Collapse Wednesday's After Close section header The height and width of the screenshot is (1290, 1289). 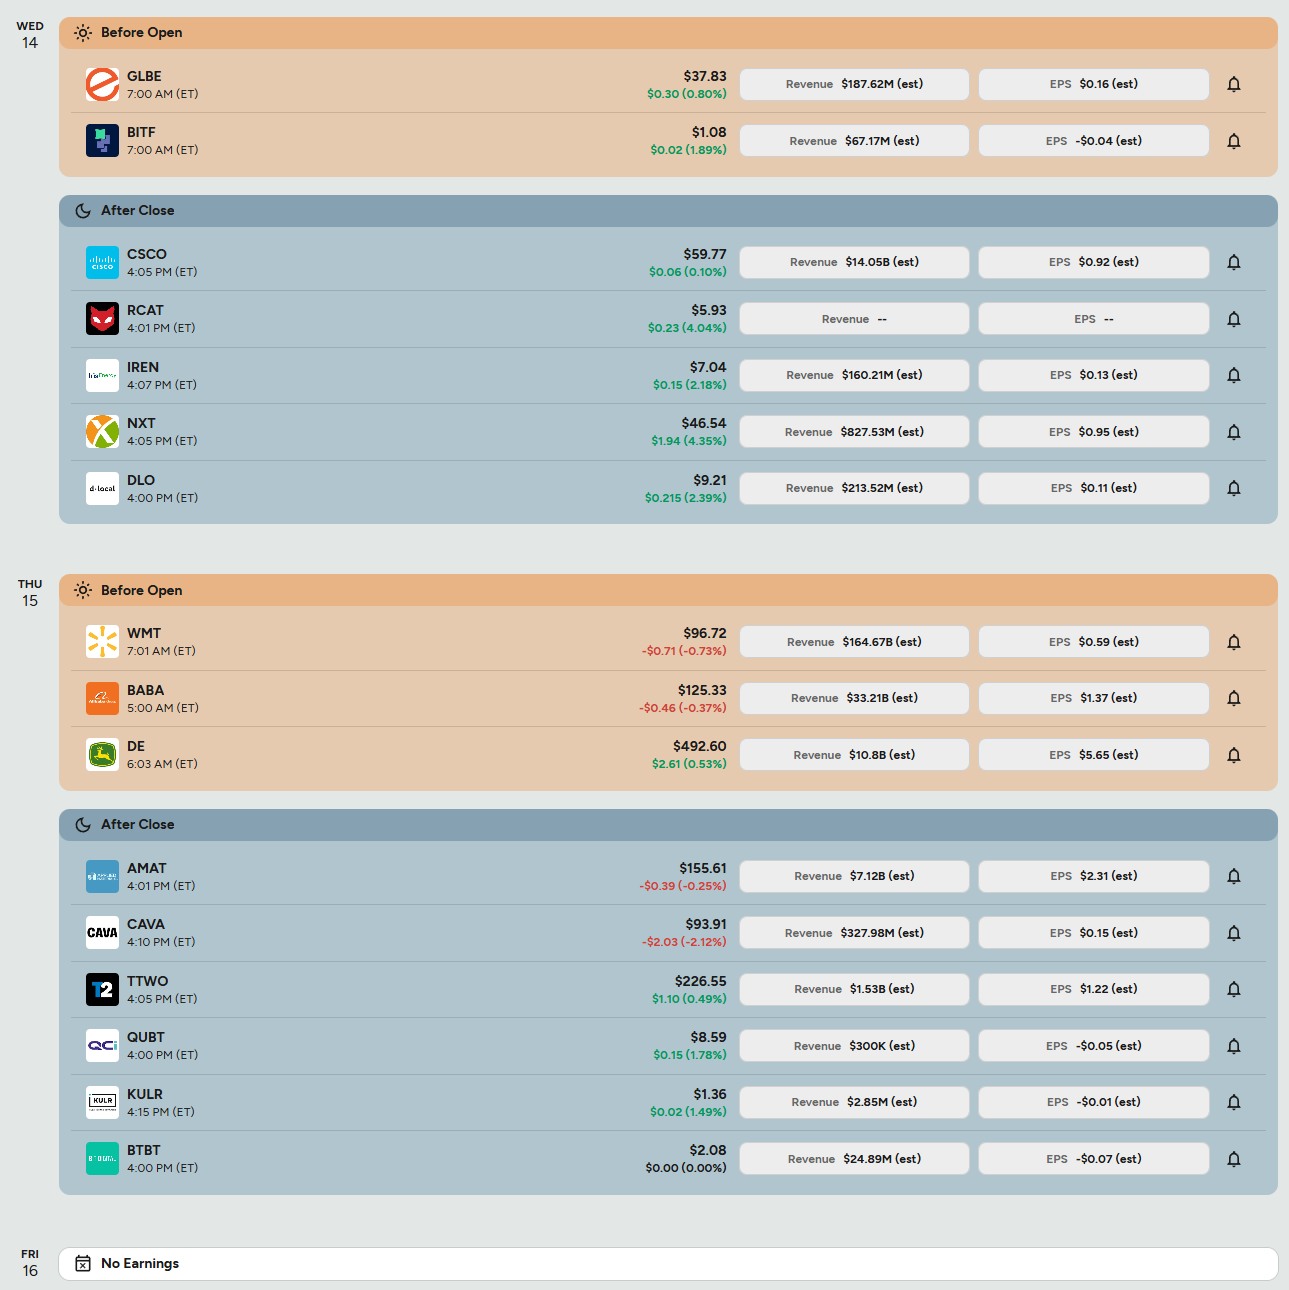pos(668,211)
